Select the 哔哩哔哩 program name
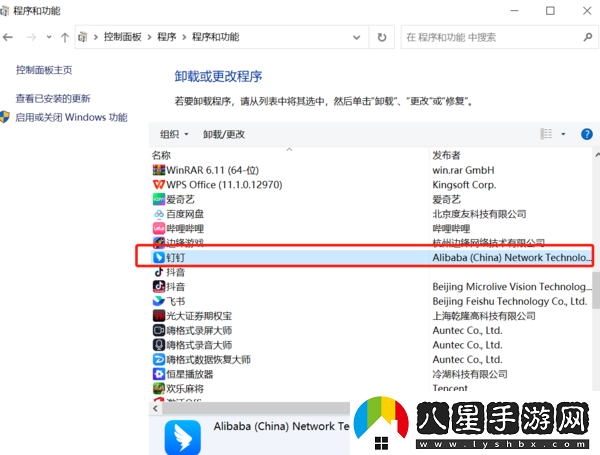600x455 pixels. (x=185, y=228)
